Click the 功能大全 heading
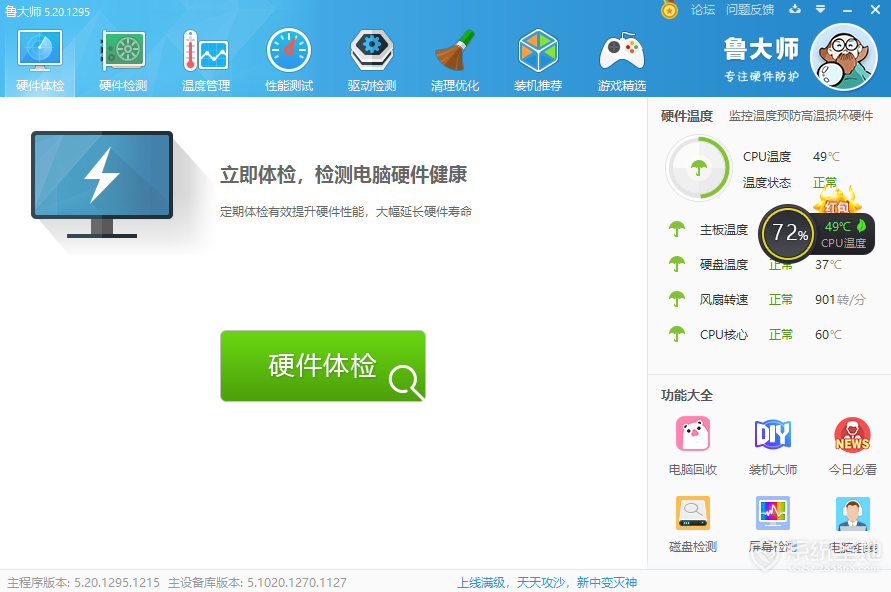891x592 pixels. (x=686, y=395)
